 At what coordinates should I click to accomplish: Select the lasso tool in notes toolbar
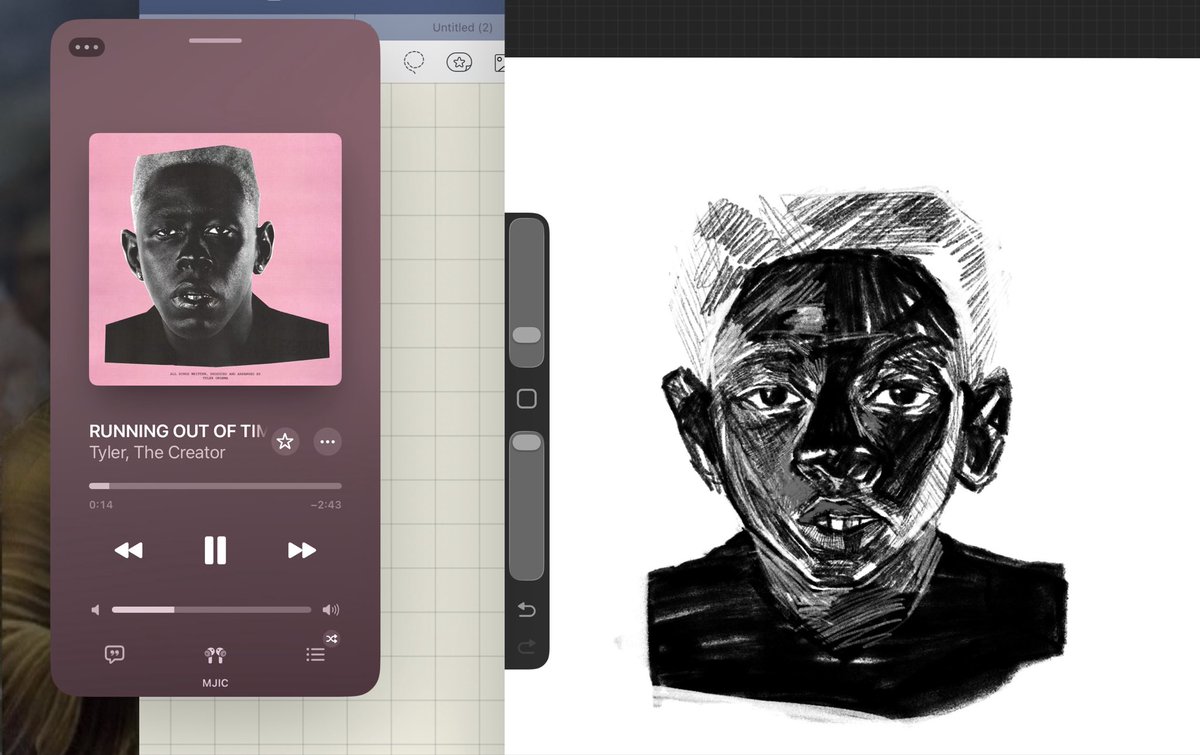pos(414,62)
